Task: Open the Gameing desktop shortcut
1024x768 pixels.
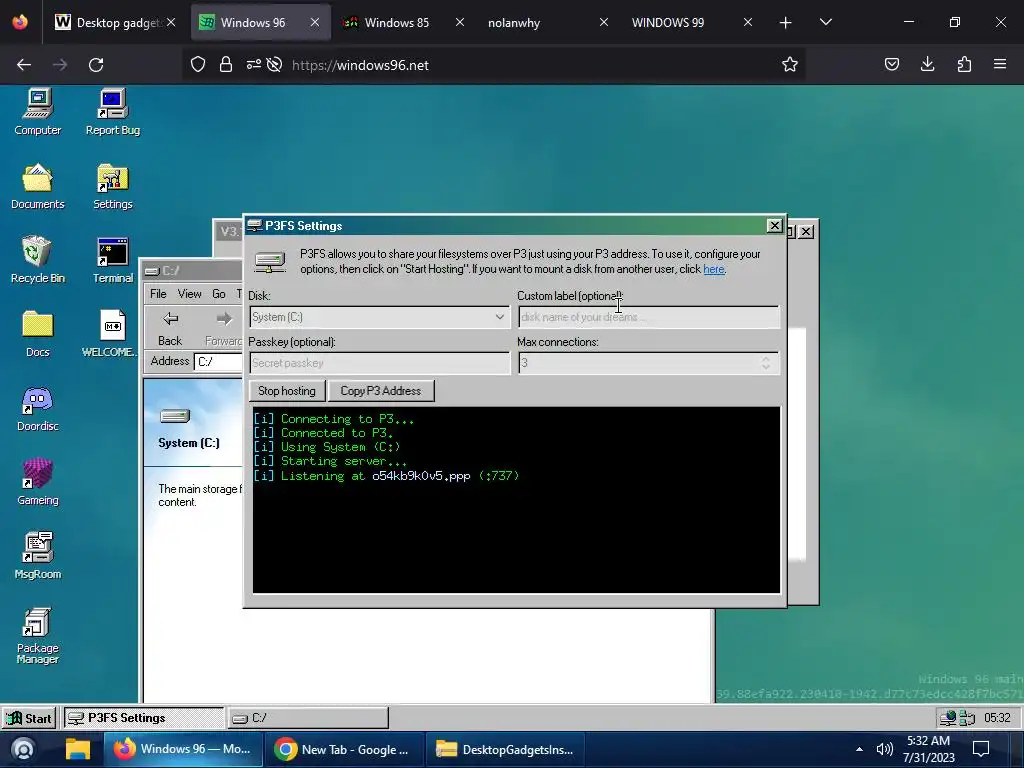Action: tap(38, 482)
